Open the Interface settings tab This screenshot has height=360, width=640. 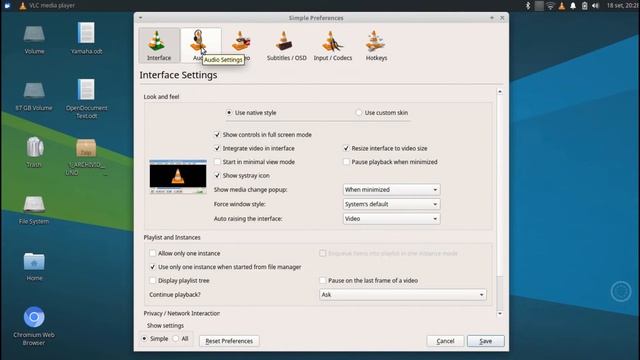(x=159, y=46)
